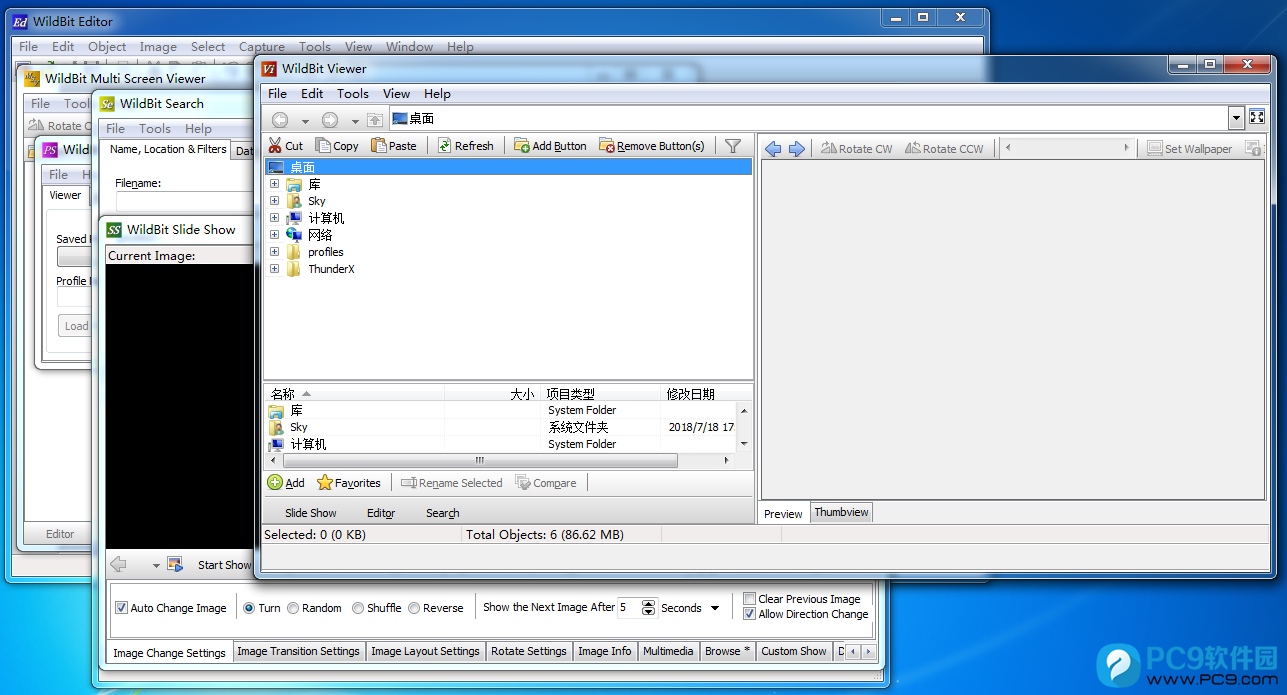Screen dimensions: 1287x695
Task: Expand the profiles folder node
Action: 274,252
